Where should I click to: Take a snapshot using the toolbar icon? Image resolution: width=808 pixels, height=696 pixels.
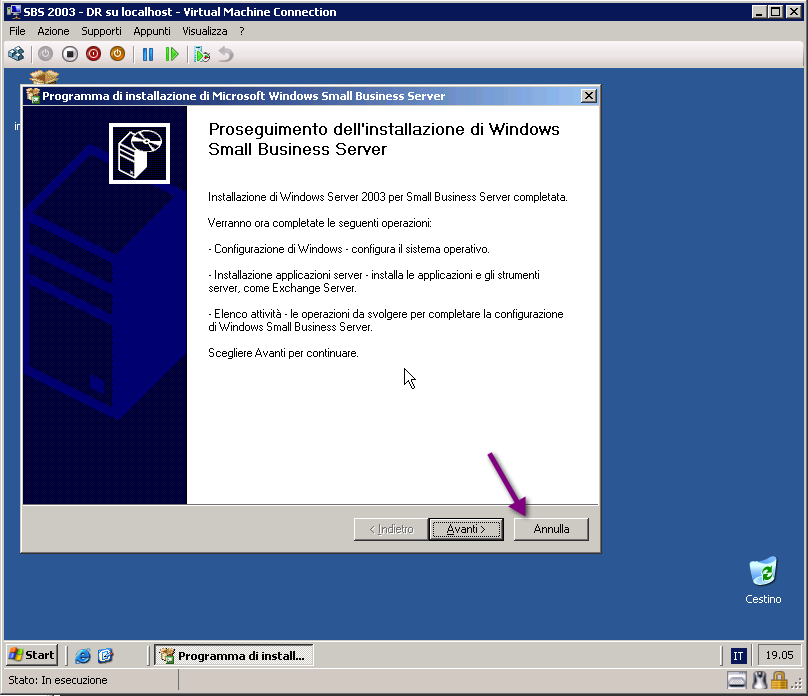pyautogui.click(x=201, y=54)
